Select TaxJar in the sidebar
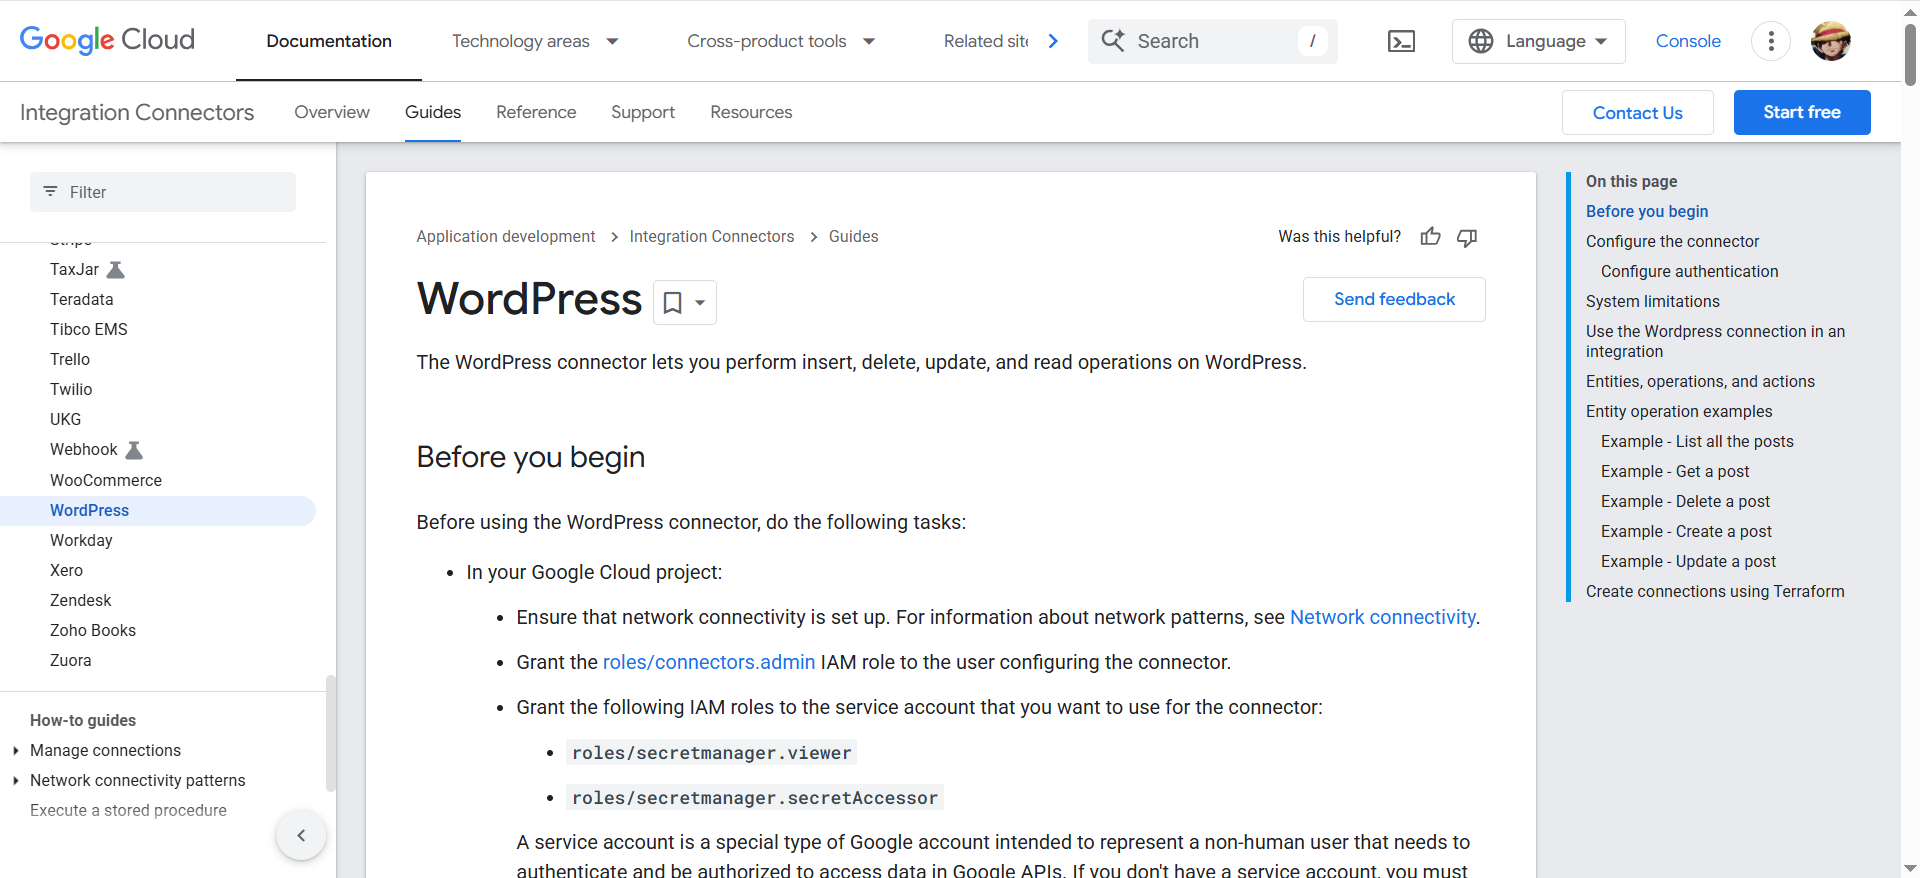The image size is (1920, 878). 75,269
